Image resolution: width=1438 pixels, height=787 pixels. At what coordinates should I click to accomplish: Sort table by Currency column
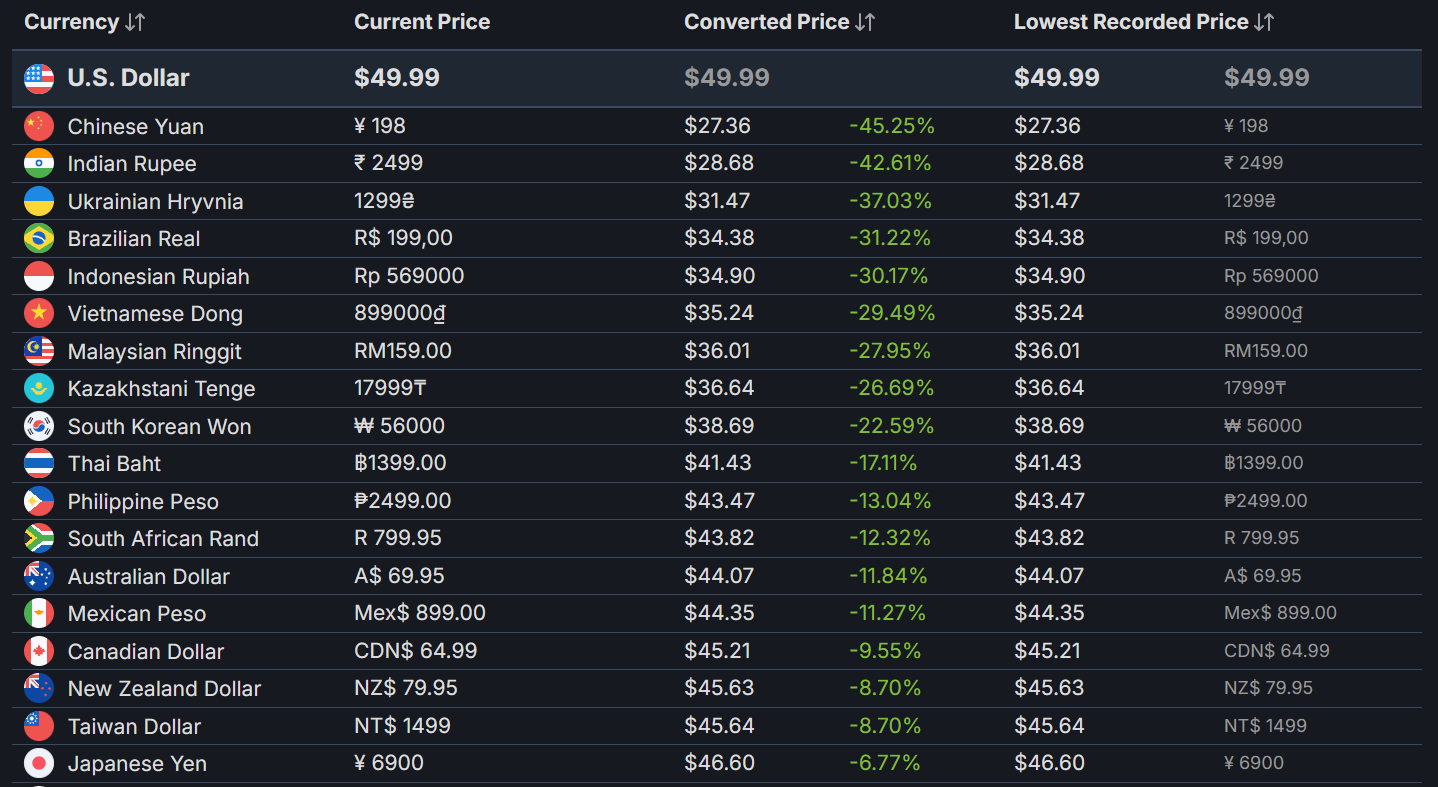pyautogui.click(x=85, y=22)
